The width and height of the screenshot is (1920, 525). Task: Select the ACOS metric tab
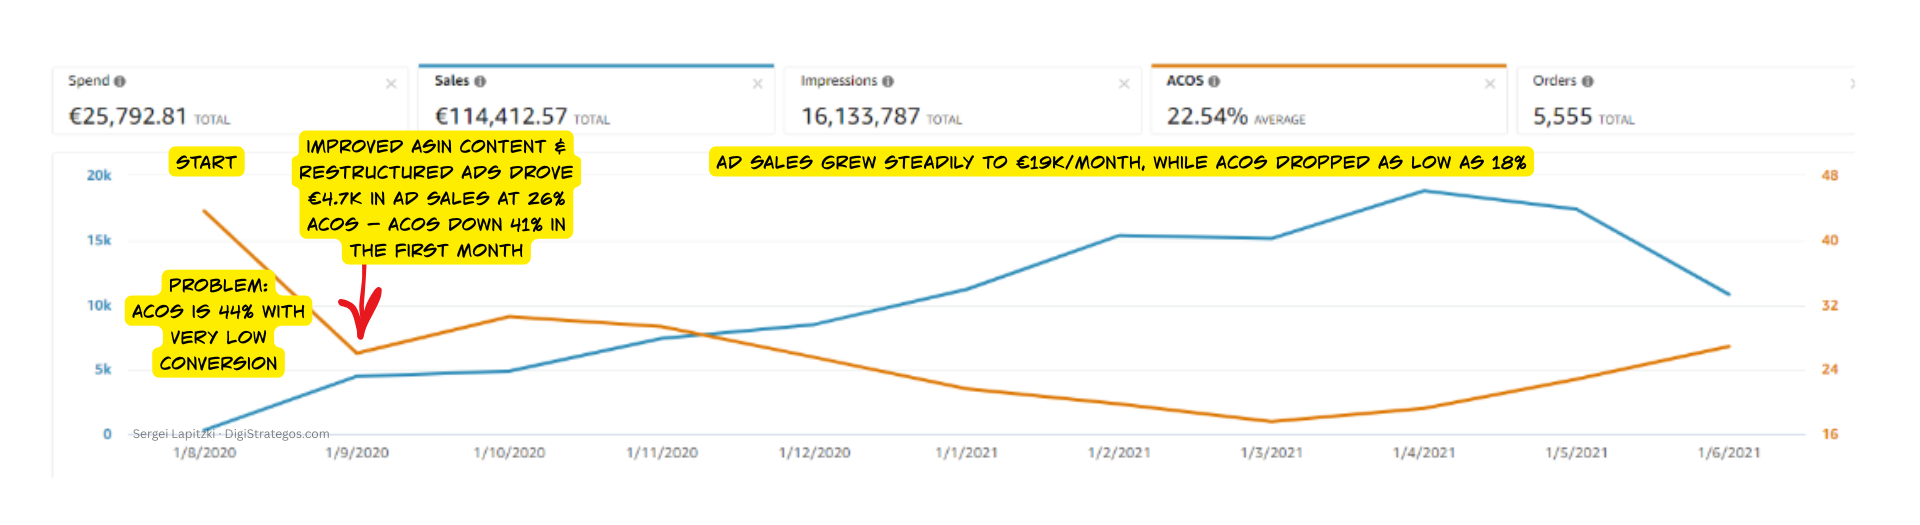point(1329,99)
